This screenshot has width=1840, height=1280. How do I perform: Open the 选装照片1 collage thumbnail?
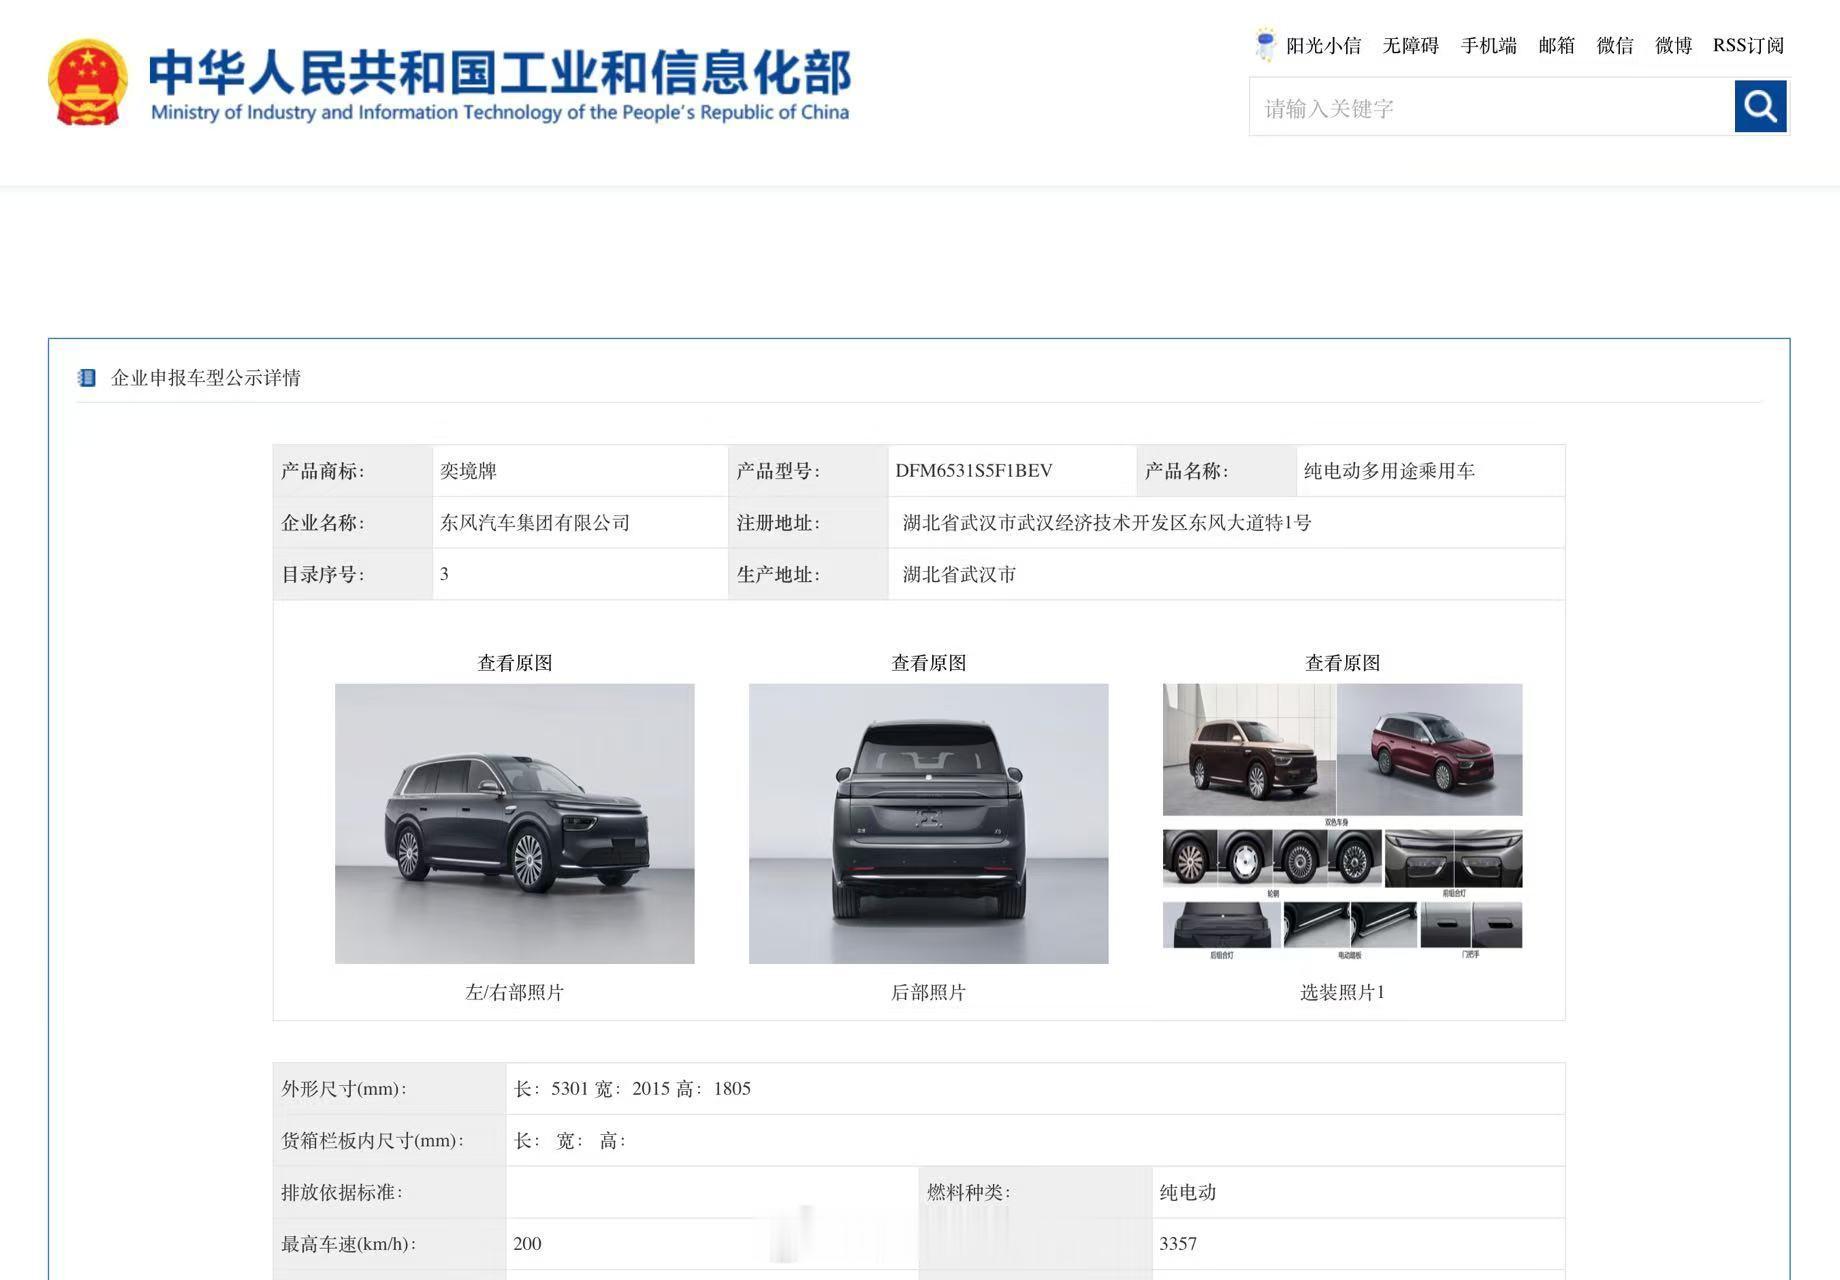tap(1342, 822)
